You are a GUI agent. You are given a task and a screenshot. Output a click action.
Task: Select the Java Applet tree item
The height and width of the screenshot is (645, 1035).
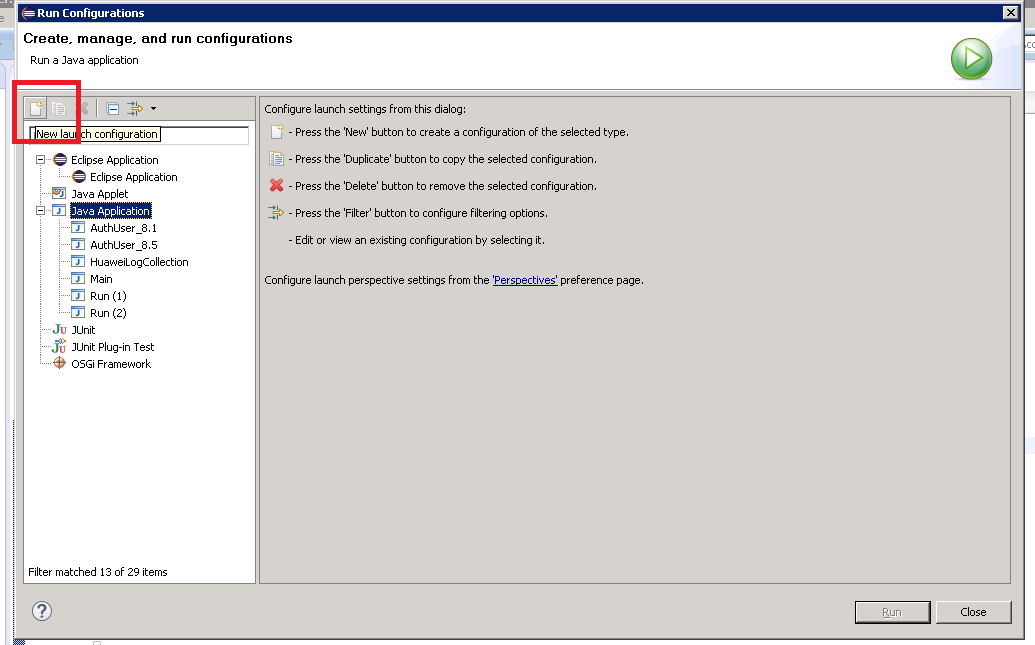pyautogui.click(x=99, y=194)
